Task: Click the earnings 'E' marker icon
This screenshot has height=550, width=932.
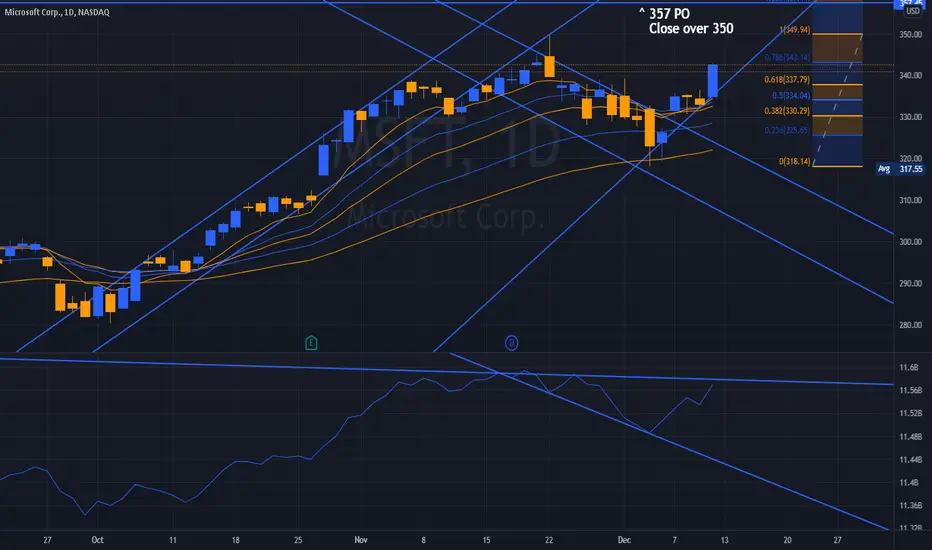Action: (311, 343)
